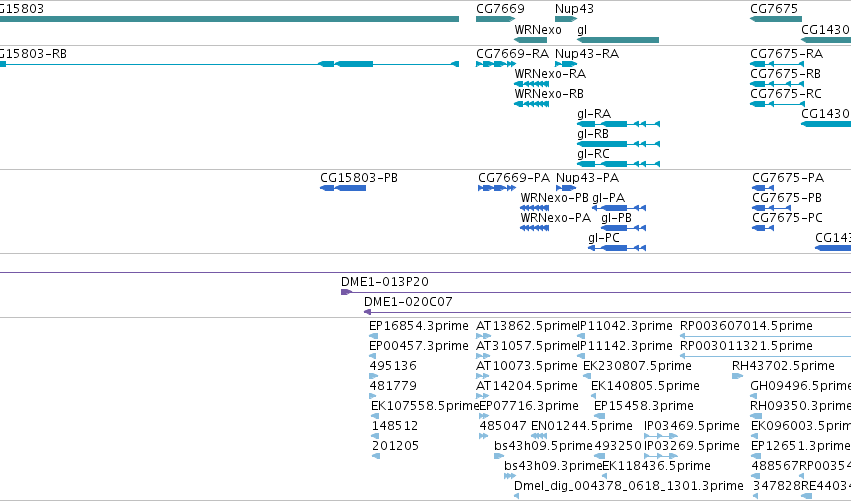Click the WRNexo-PB protein label

tap(554, 198)
